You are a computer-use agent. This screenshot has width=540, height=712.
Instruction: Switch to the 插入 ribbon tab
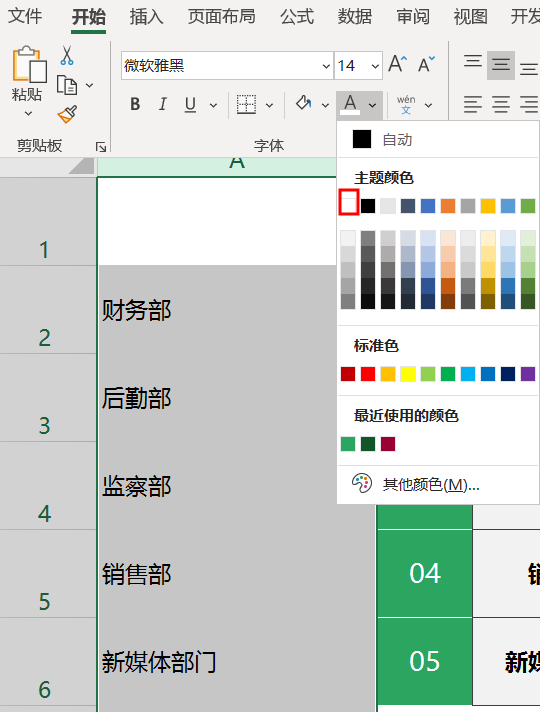(146, 17)
